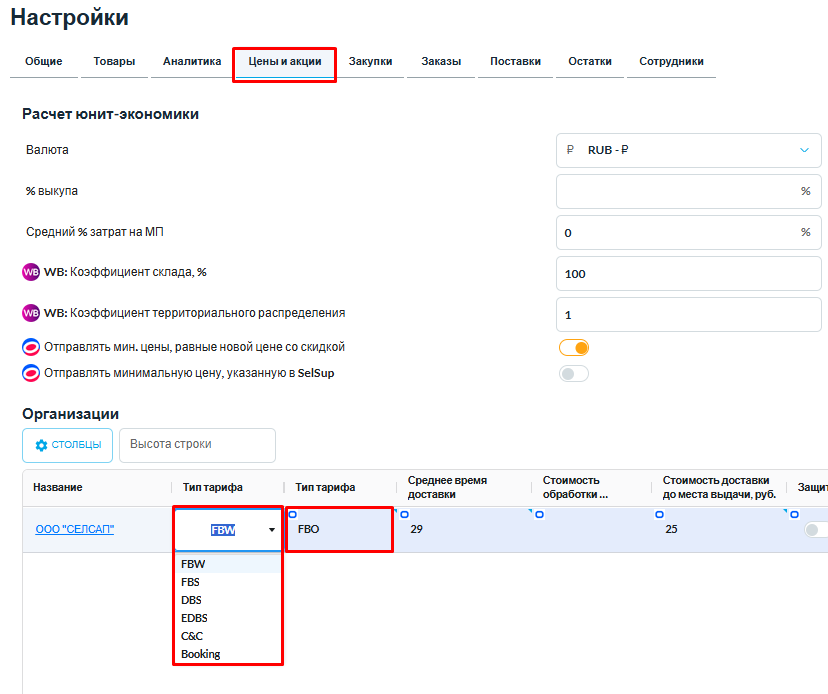Toggle the switch in the ООО СЕЛСАП row
The height and width of the screenshot is (694, 828).
(x=815, y=530)
